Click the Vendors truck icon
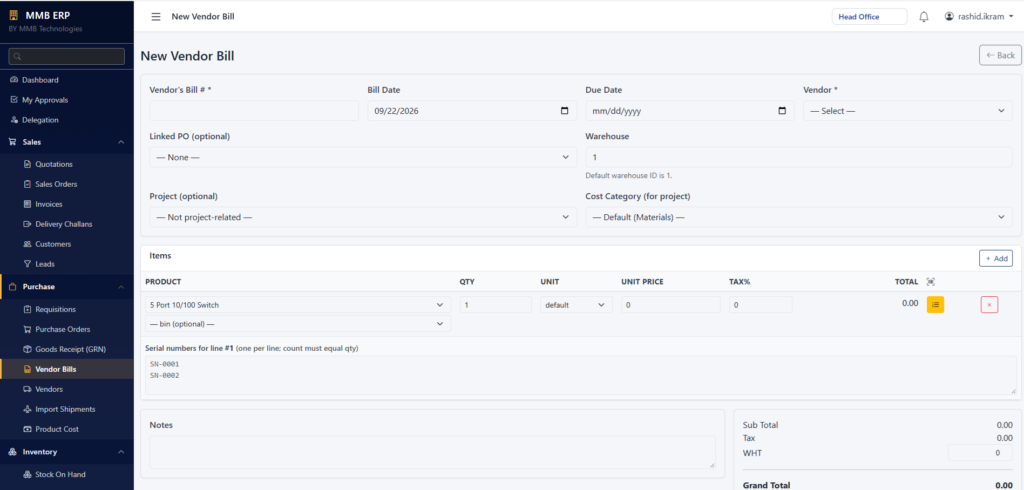The image size is (1024, 490). pos(27,389)
